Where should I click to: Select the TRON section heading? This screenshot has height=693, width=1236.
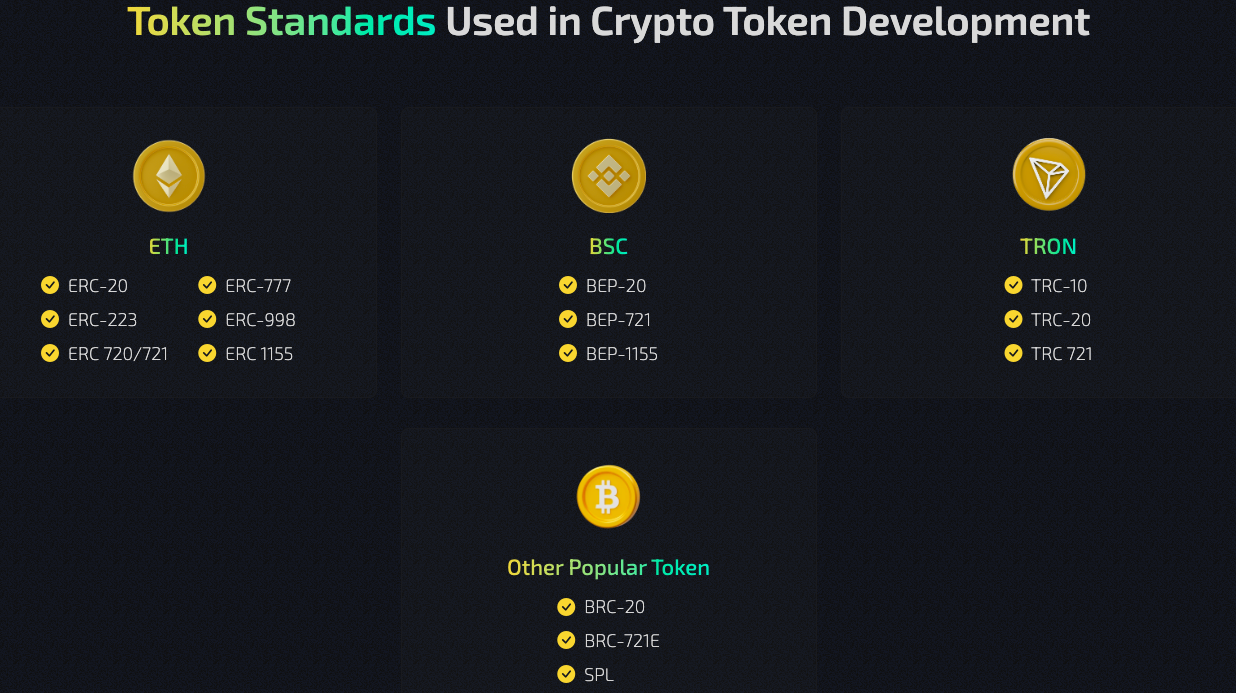tap(1048, 246)
